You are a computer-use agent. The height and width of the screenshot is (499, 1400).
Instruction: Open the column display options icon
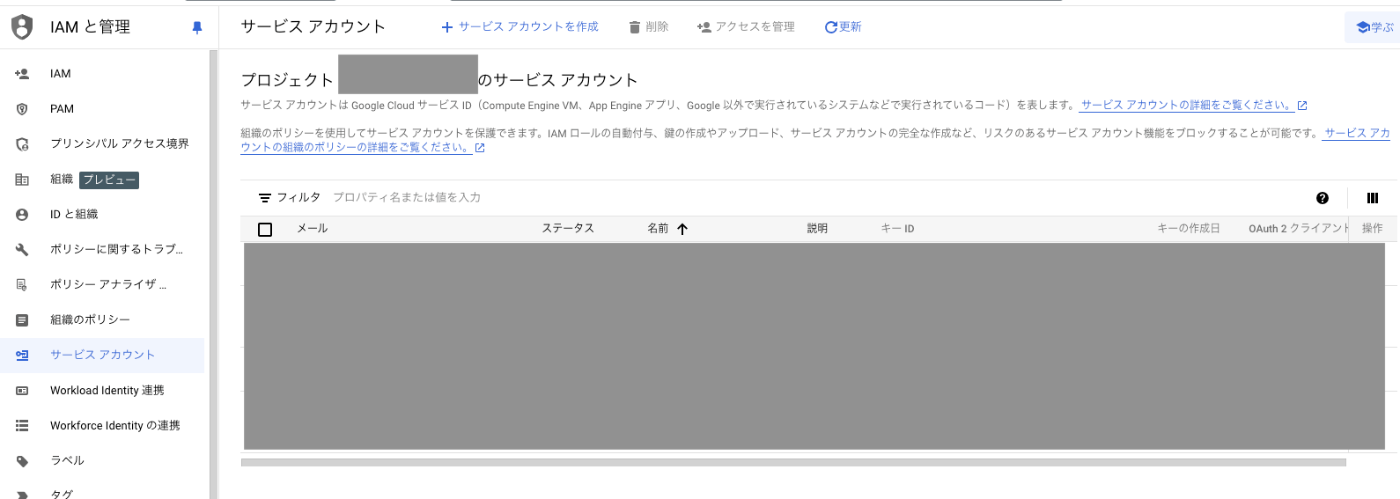(x=1372, y=198)
